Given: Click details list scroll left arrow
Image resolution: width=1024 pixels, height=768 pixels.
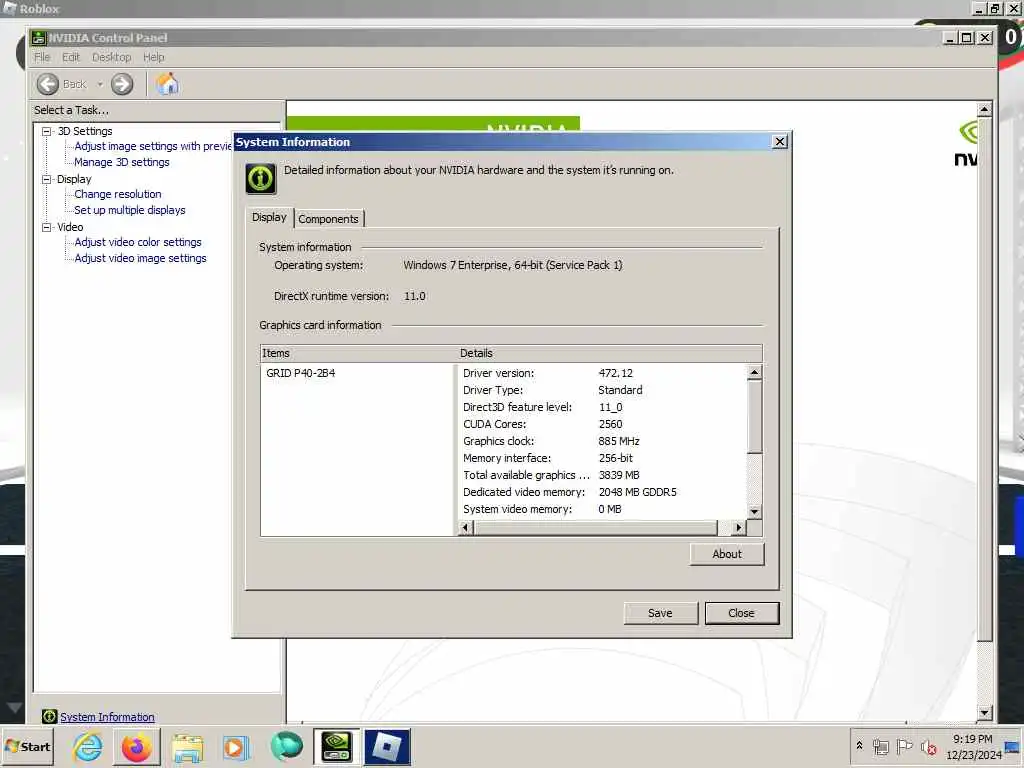Looking at the screenshot, I should pyautogui.click(x=466, y=528).
